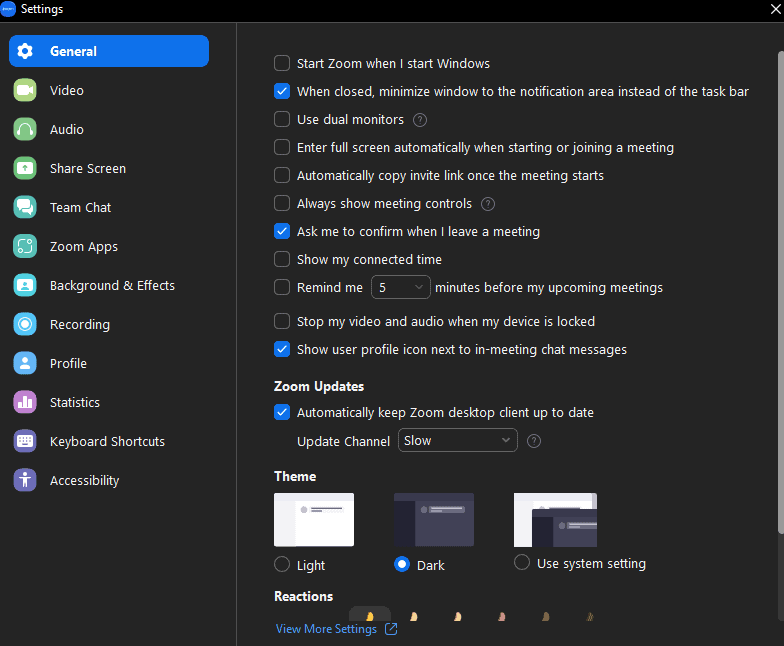
Task: Go to Recording settings
Action: (x=109, y=324)
